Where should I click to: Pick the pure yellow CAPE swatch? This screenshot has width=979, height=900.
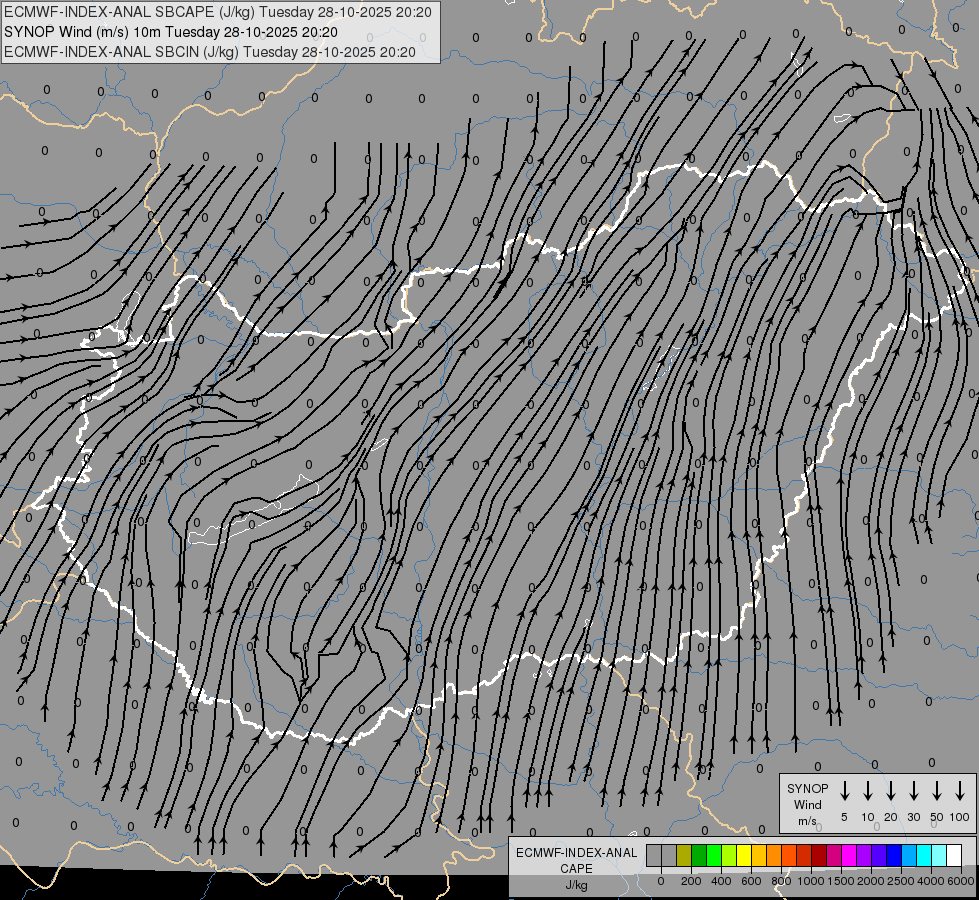click(744, 855)
